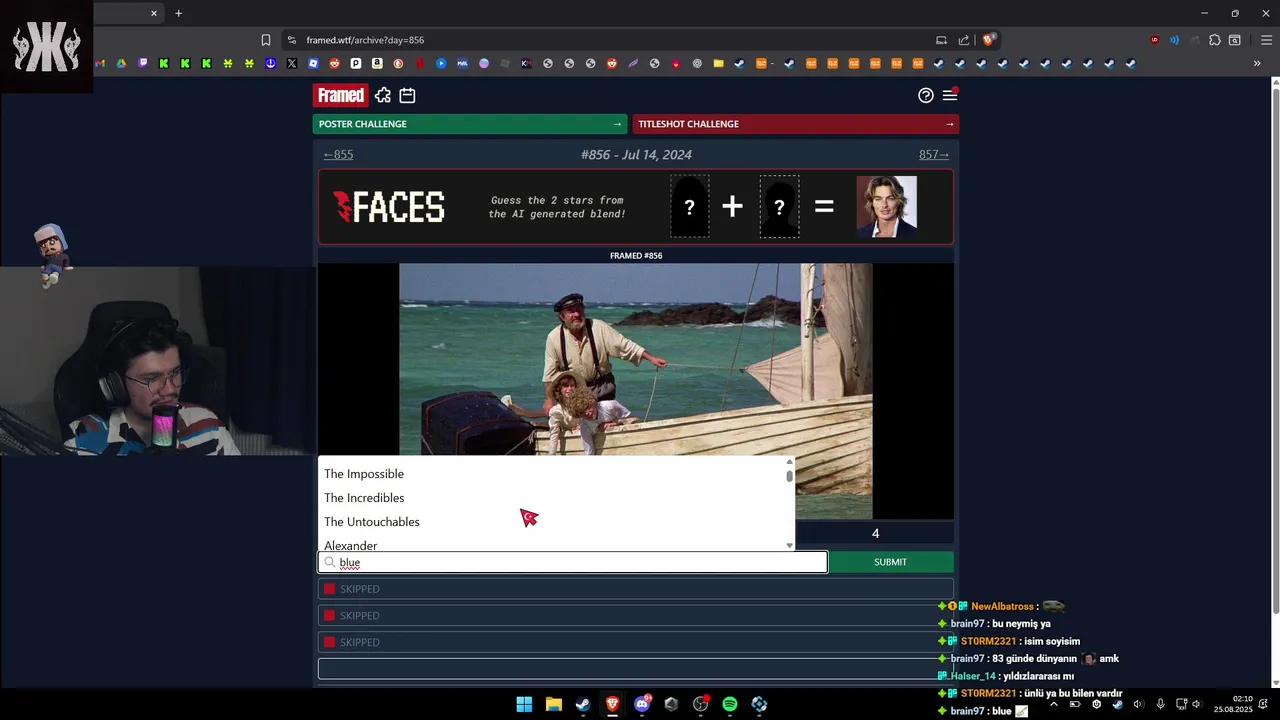This screenshot has height=720, width=1280.
Task: Open the archive calendar icon
Action: [407, 95]
